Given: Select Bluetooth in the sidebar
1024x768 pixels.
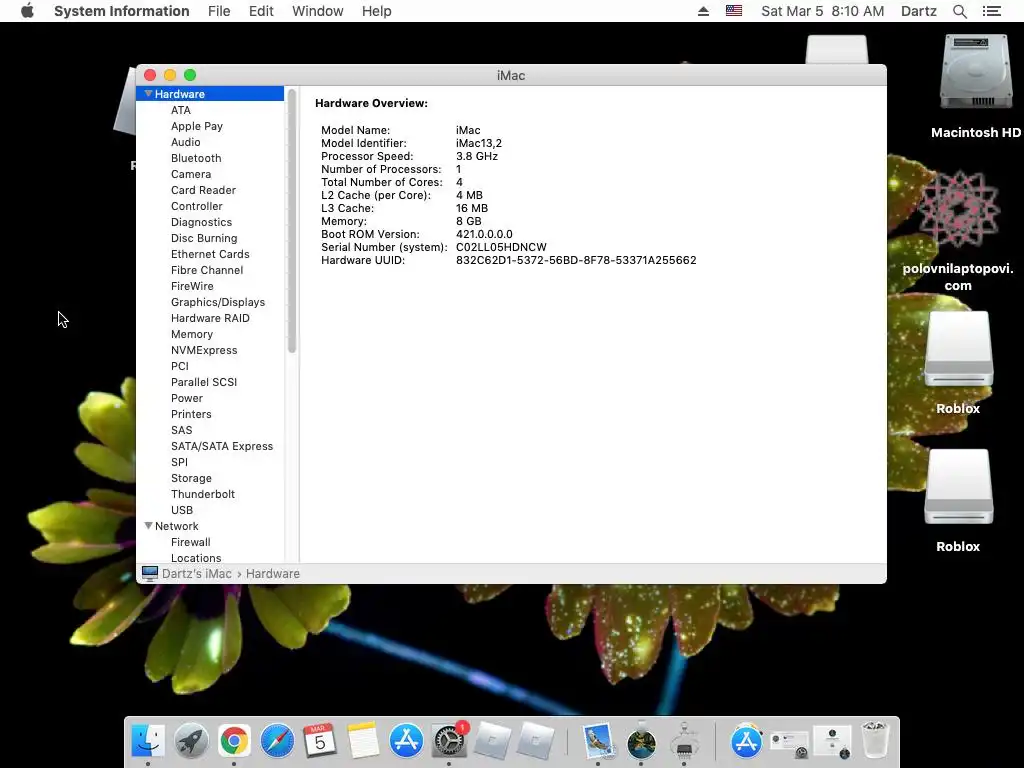Looking at the screenshot, I should (196, 158).
